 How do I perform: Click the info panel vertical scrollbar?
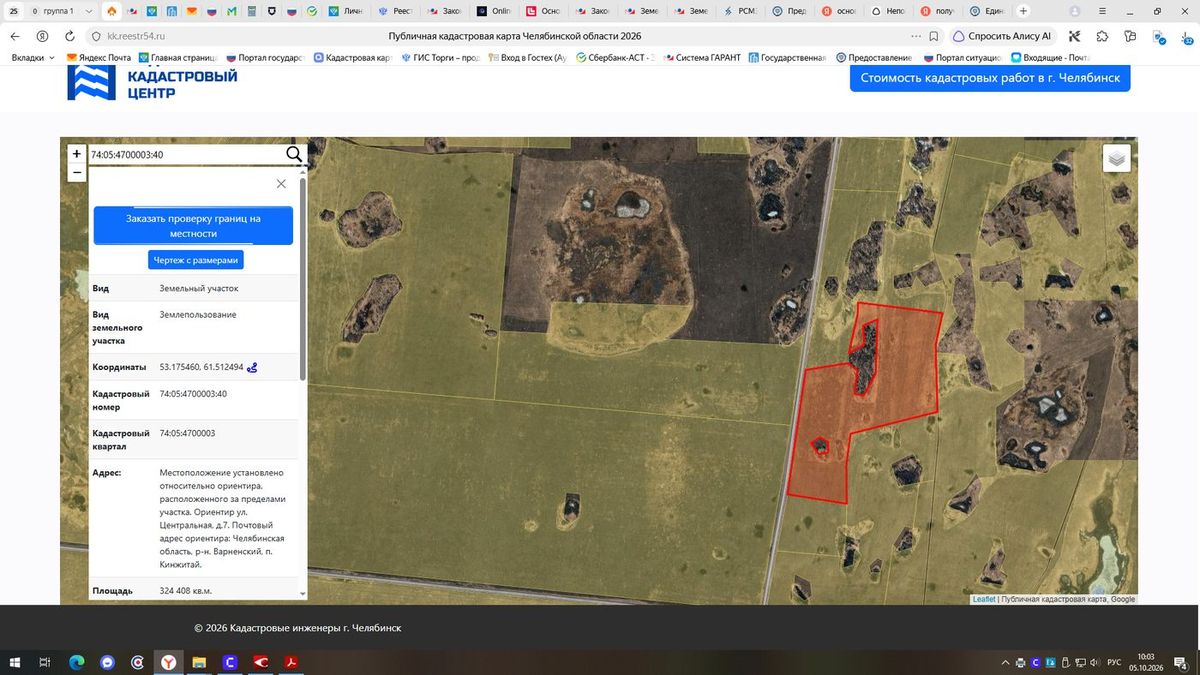click(303, 280)
